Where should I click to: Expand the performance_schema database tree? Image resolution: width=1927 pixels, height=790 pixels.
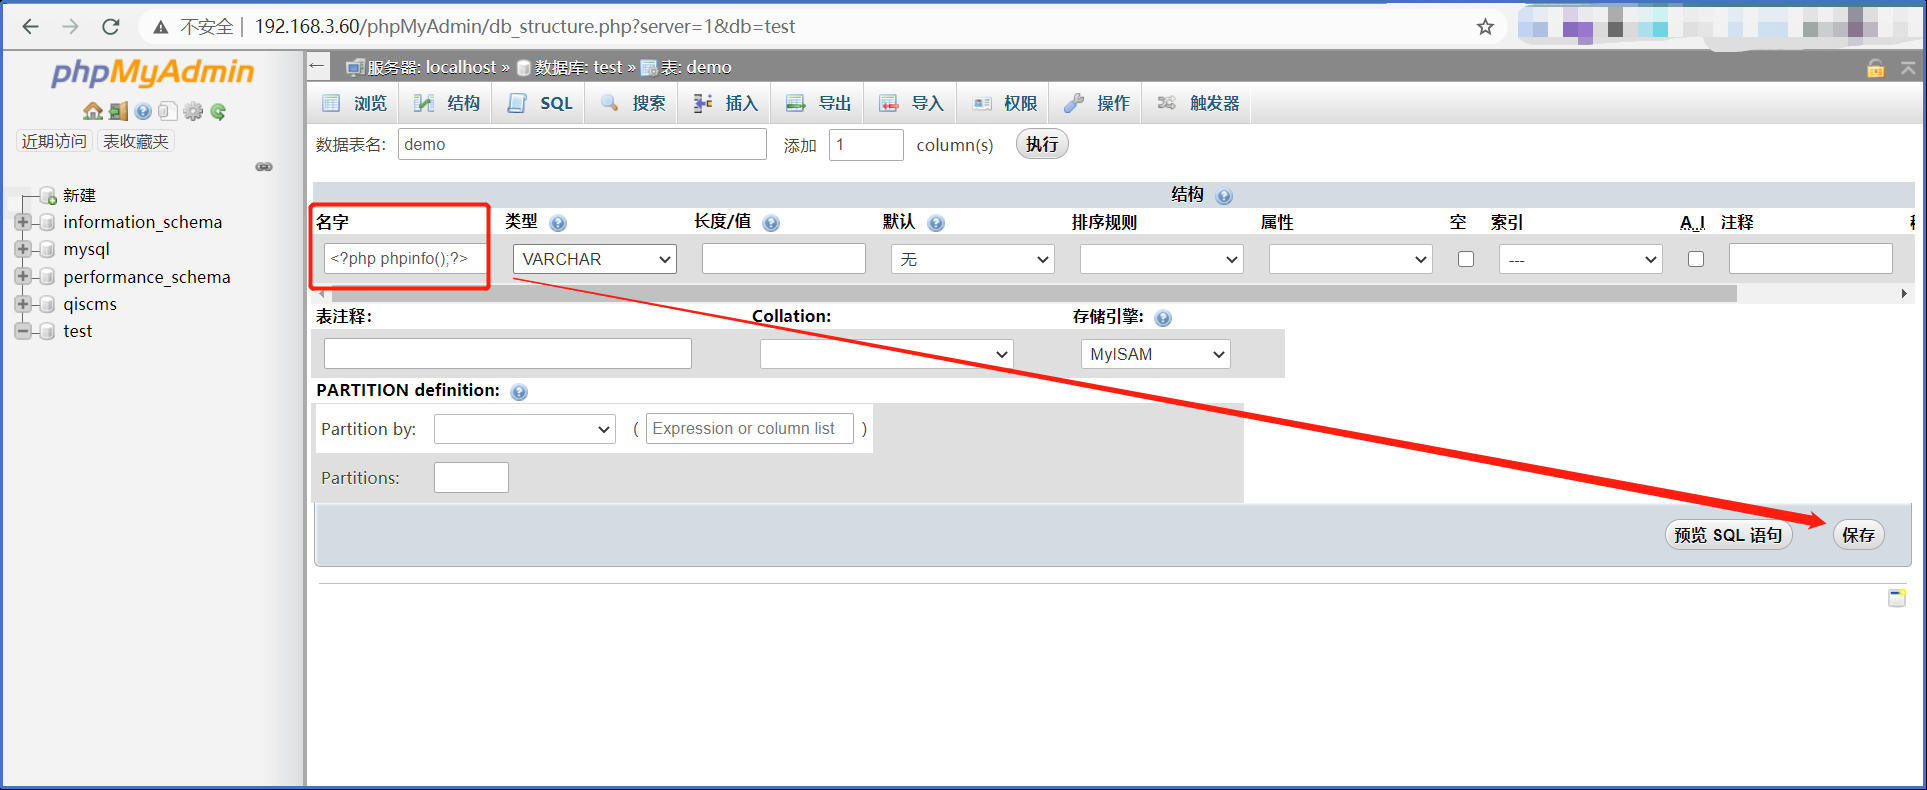(23, 276)
